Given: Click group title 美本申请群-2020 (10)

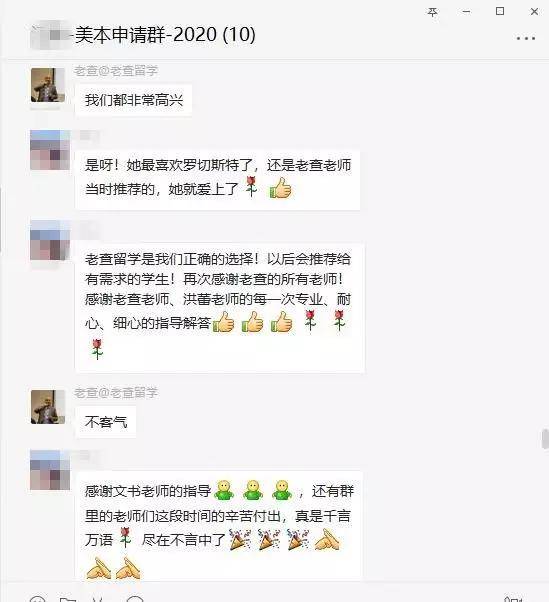Looking at the screenshot, I should click(165, 35).
